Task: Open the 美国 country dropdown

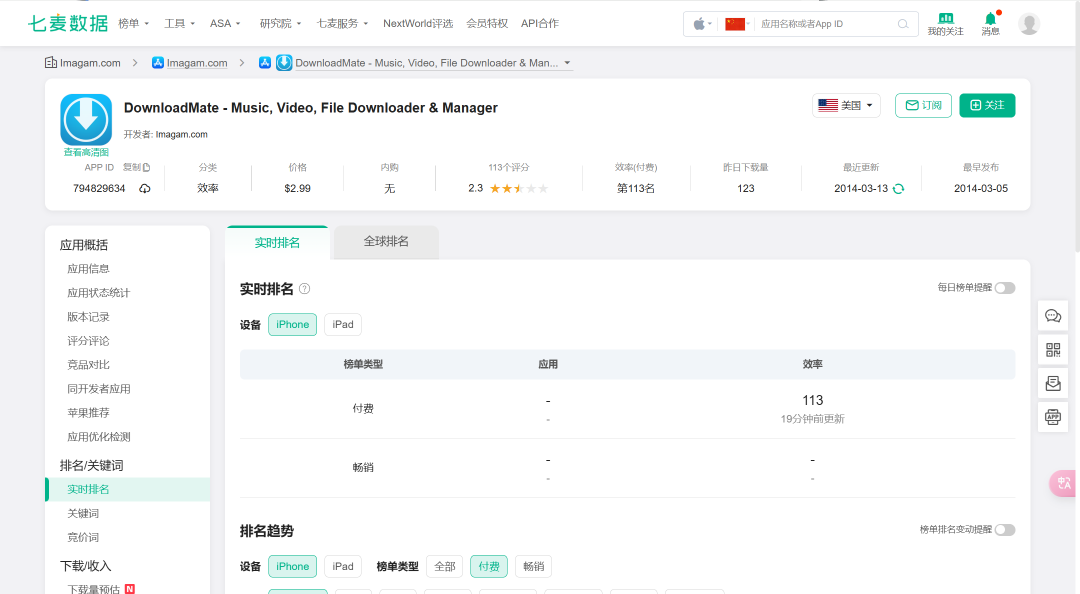Action: click(846, 105)
